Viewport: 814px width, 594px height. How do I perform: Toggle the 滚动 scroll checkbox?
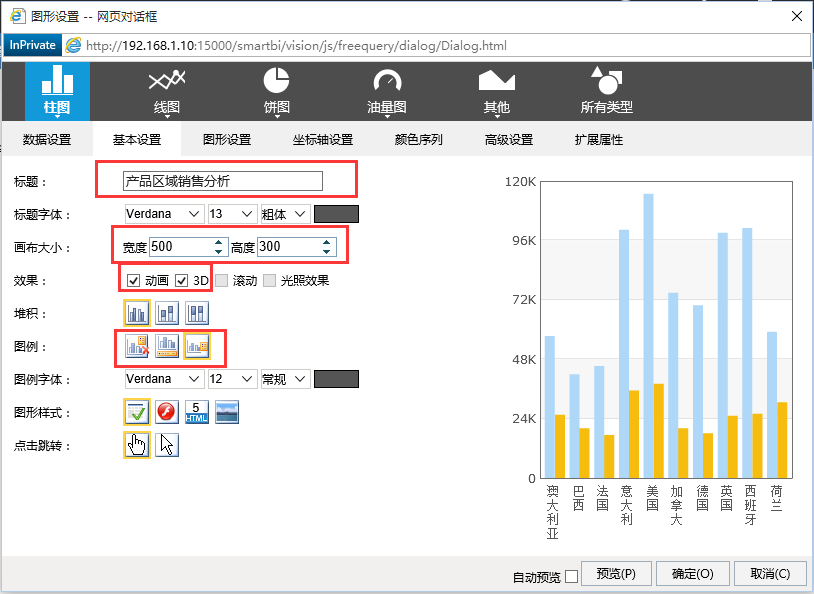click(222, 281)
